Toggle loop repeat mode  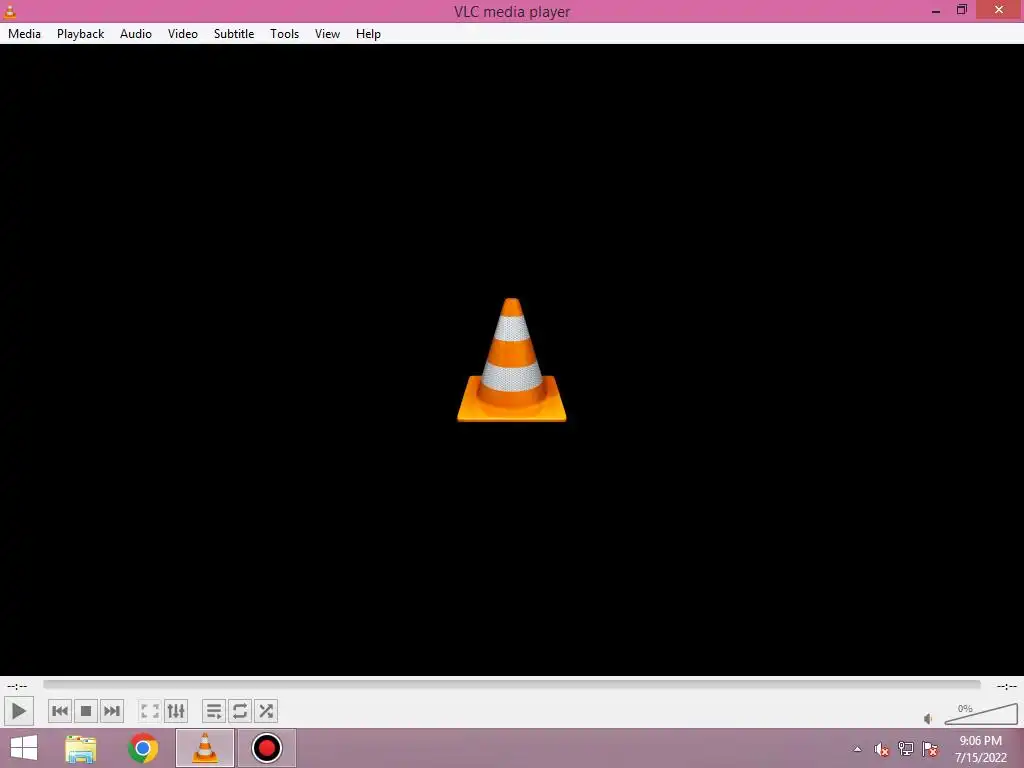coord(240,711)
